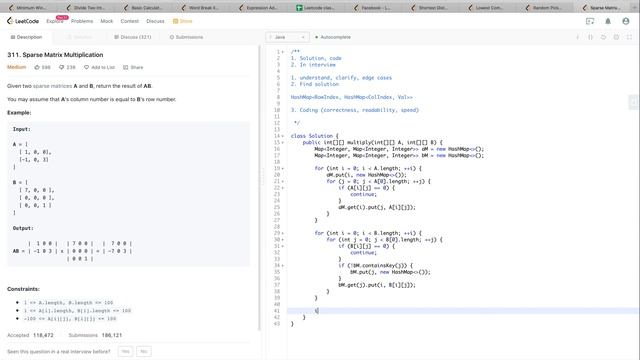Reset code to default icon
The height and width of the screenshot is (360, 640).
coord(603,37)
